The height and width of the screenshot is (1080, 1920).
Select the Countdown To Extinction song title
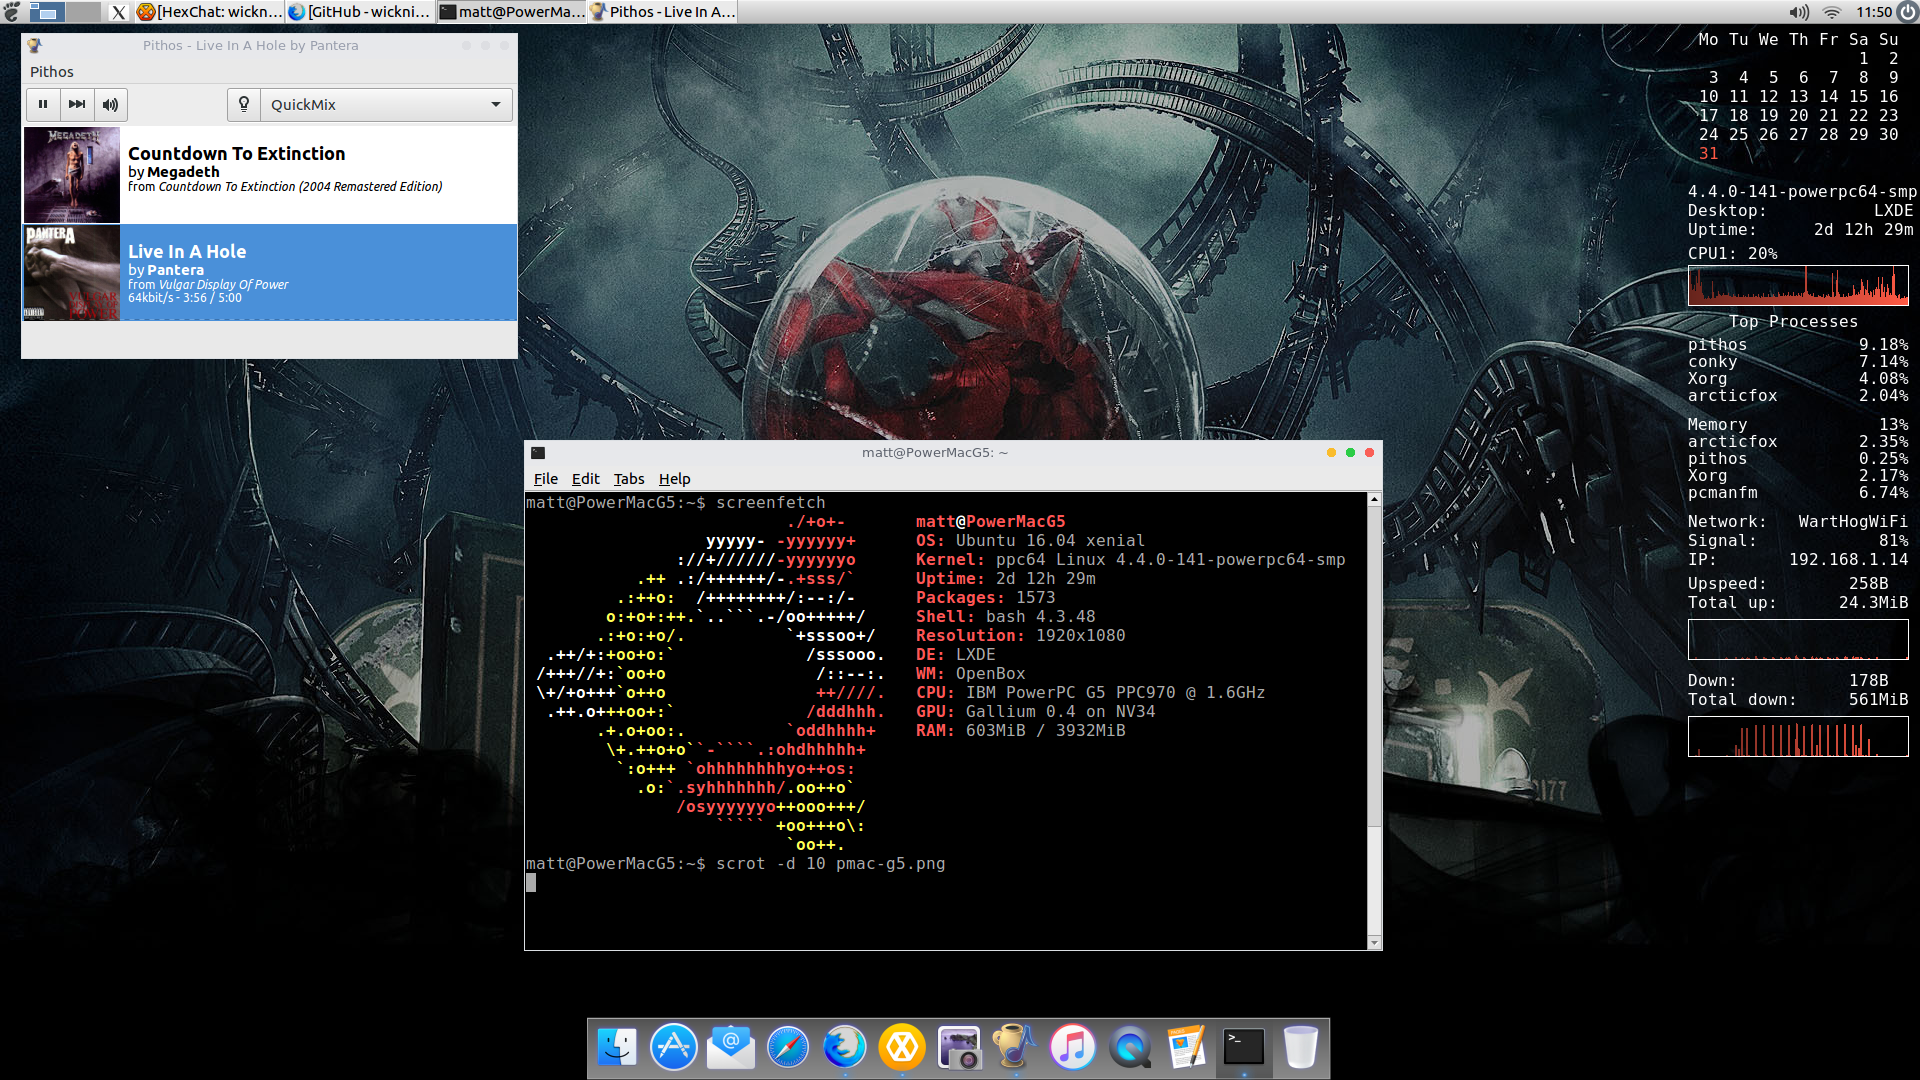click(237, 153)
